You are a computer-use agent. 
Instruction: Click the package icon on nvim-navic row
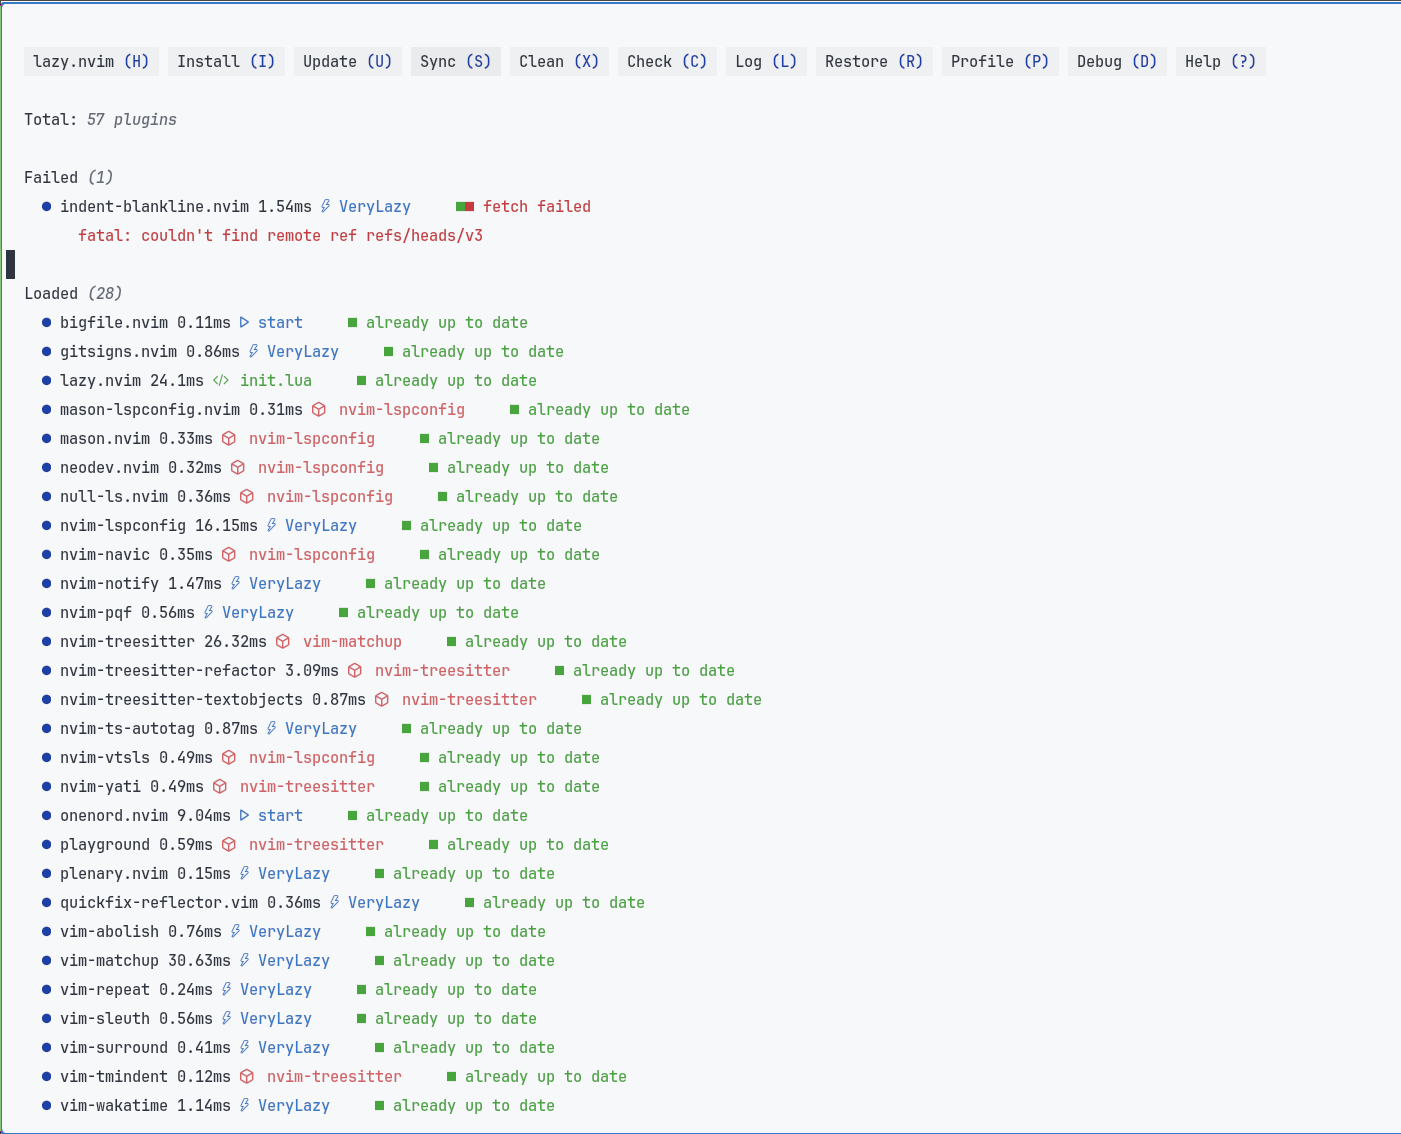(229, 554)
